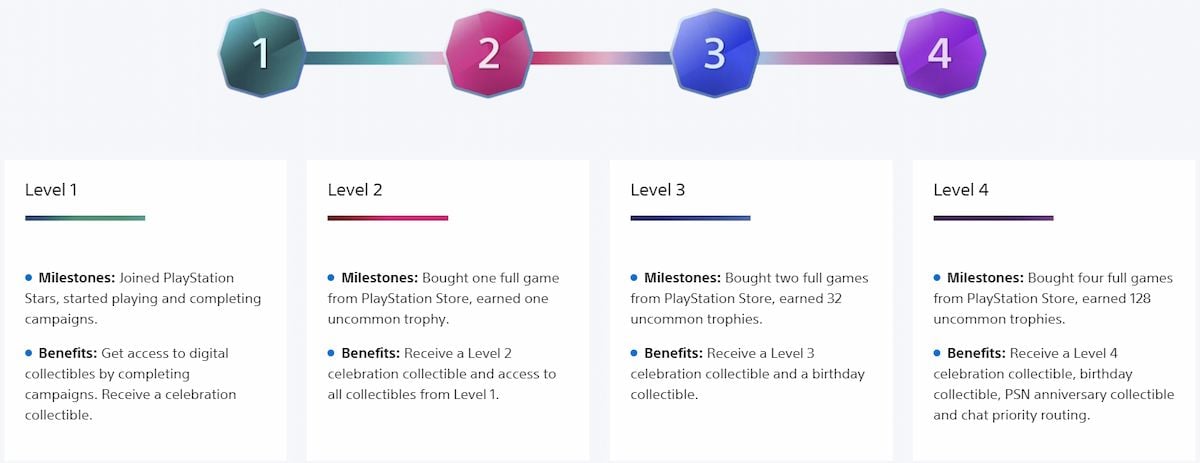The height and width of the screenshot is (463, 1200).
Task: Click the Level 2 card heading
Action: 355,189
